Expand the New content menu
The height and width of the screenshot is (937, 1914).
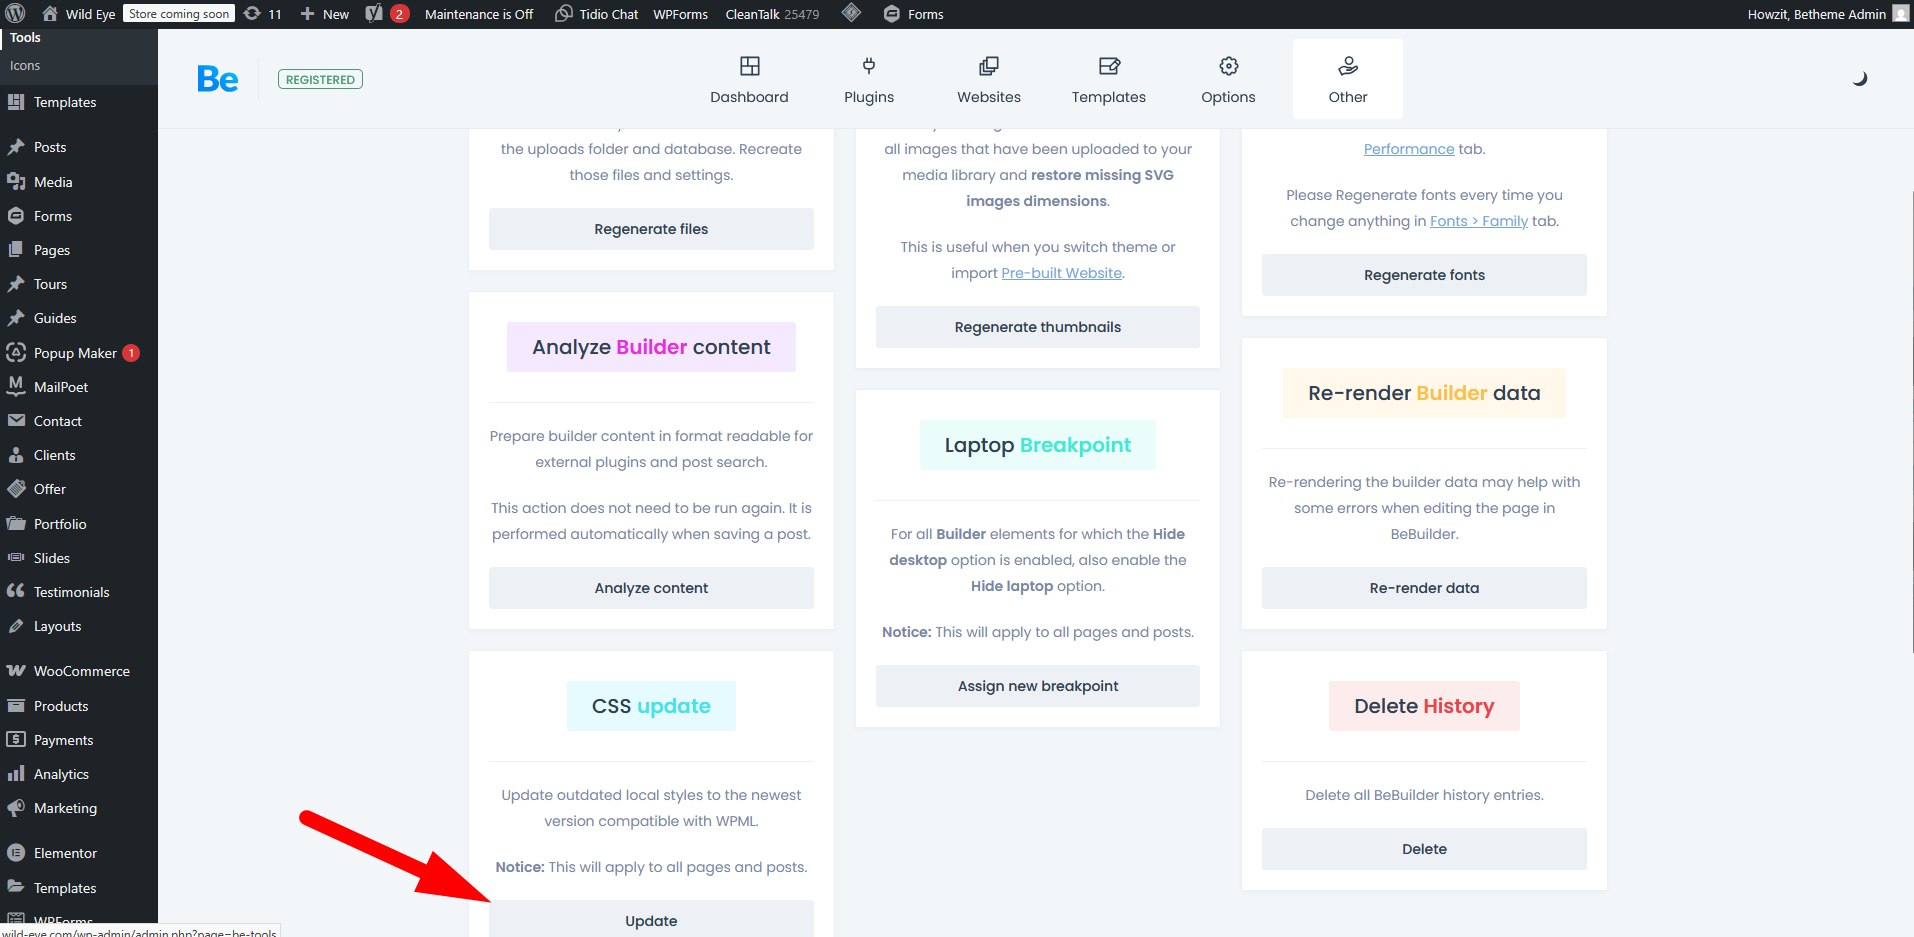point(325,14)
